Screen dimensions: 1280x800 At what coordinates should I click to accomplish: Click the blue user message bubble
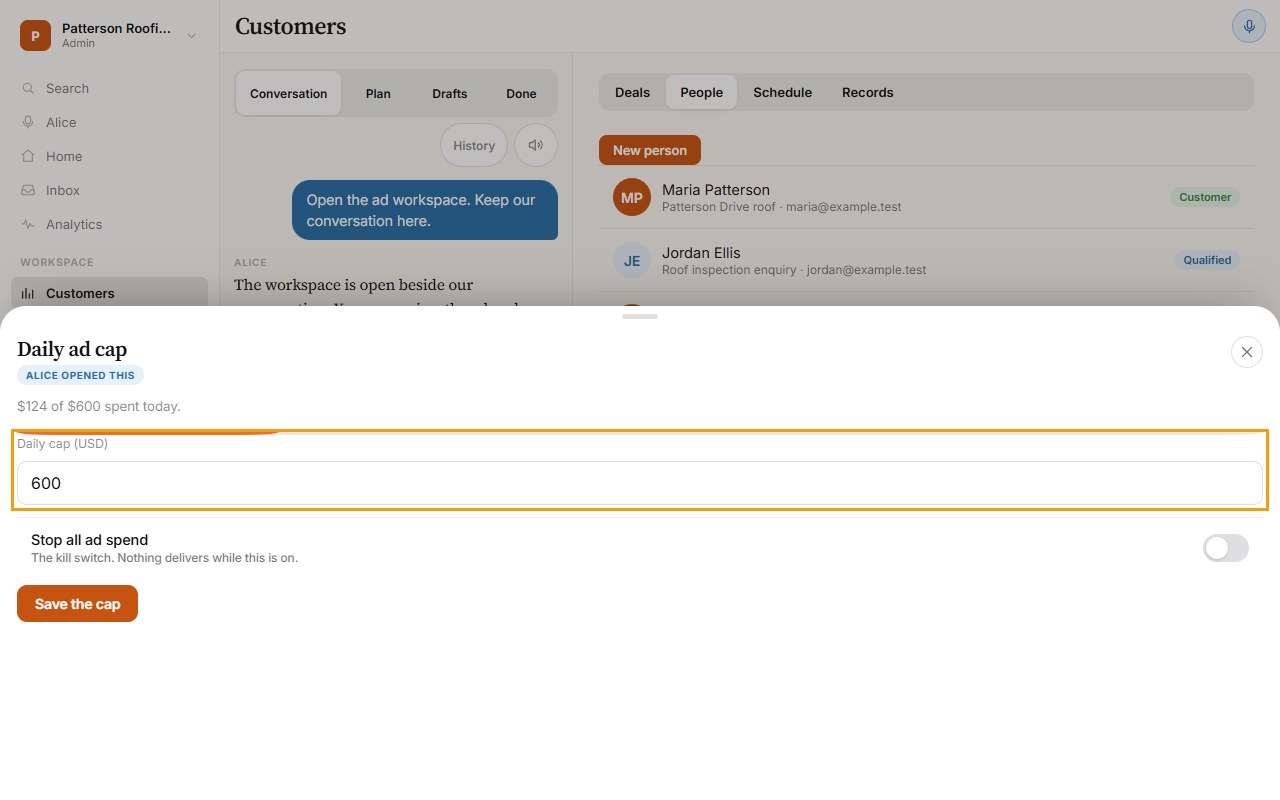coord(425,210)
